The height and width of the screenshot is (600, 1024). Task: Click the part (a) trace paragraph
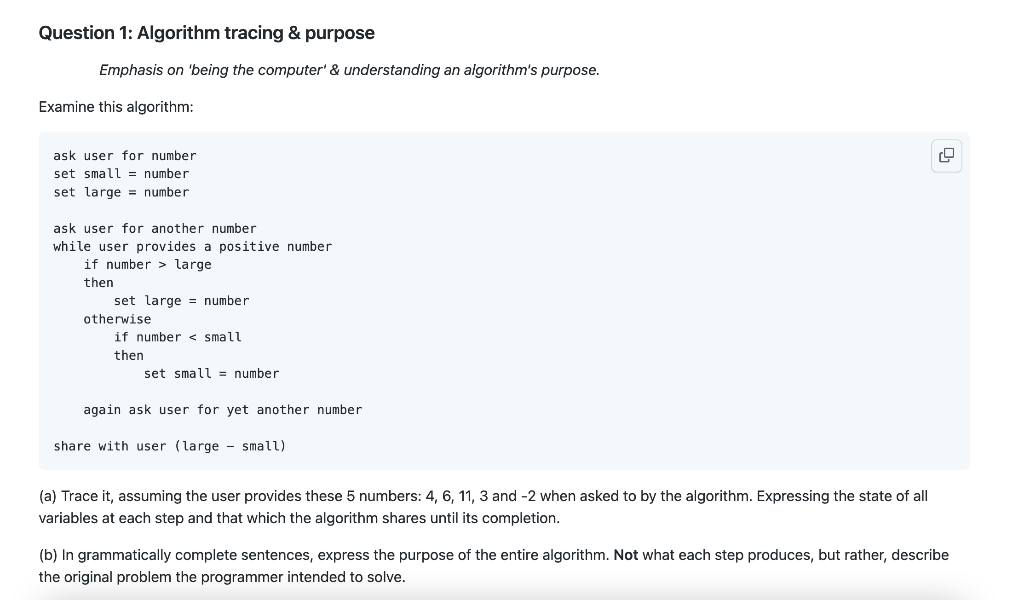483,507
